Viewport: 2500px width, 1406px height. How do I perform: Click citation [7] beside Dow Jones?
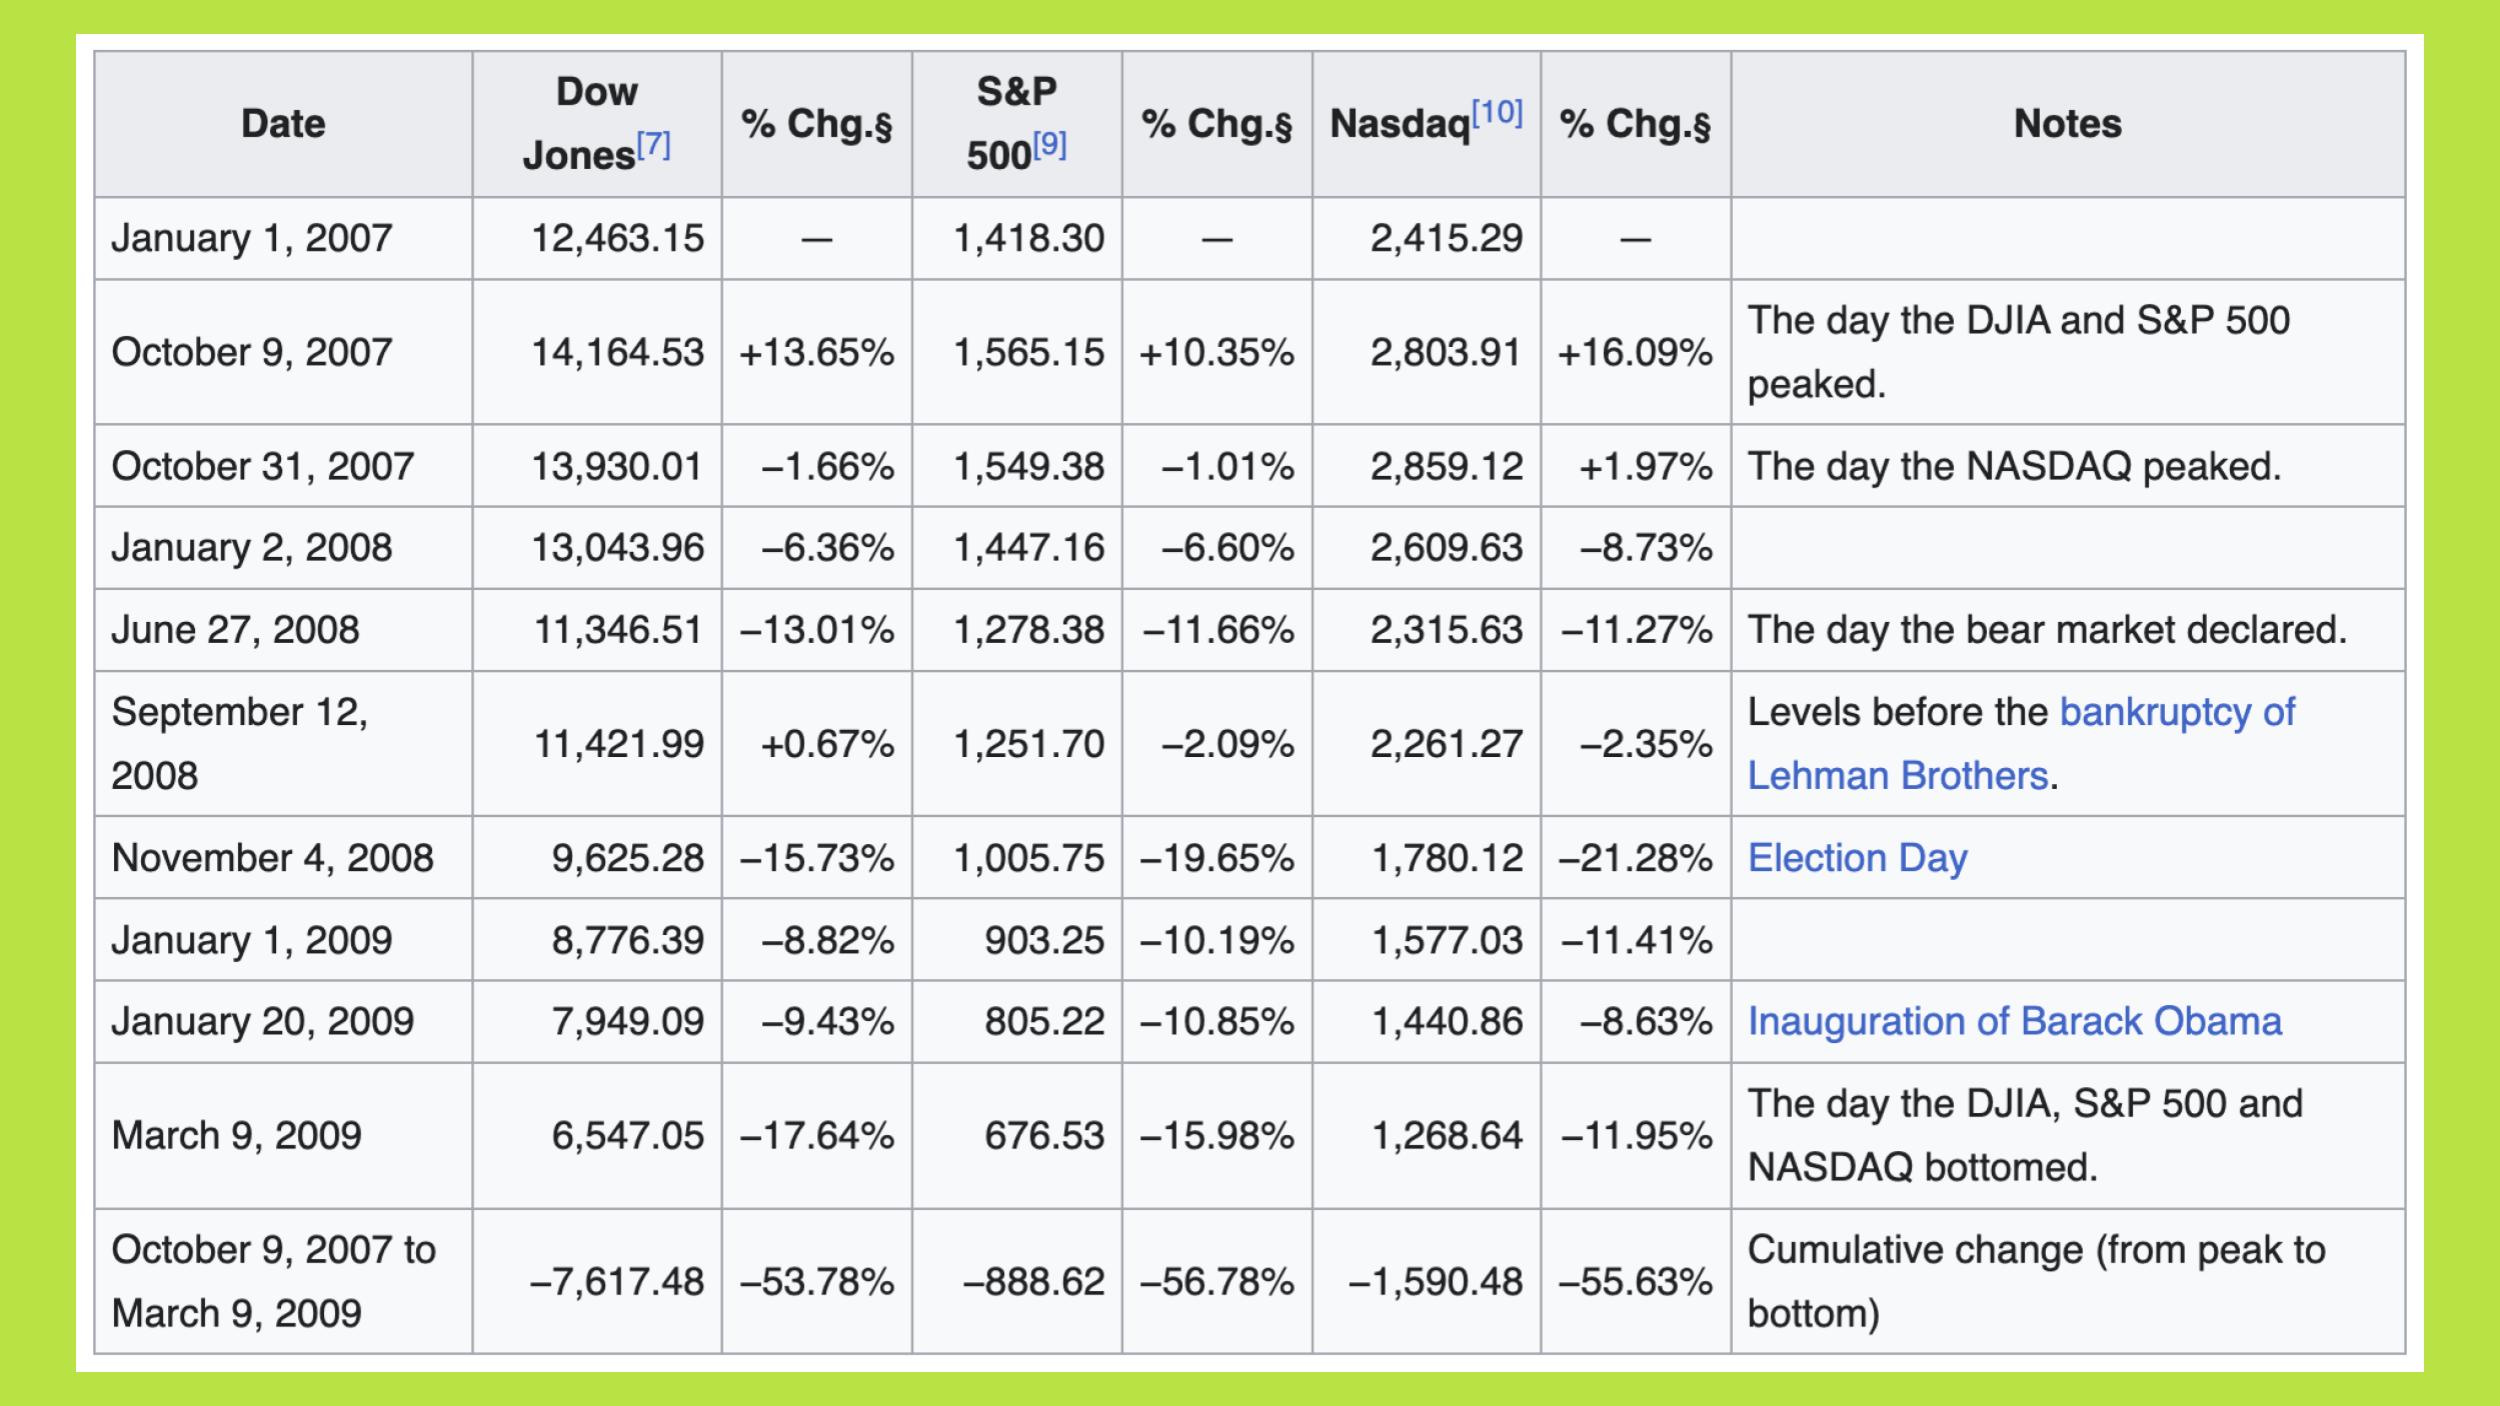click(654, 146)
